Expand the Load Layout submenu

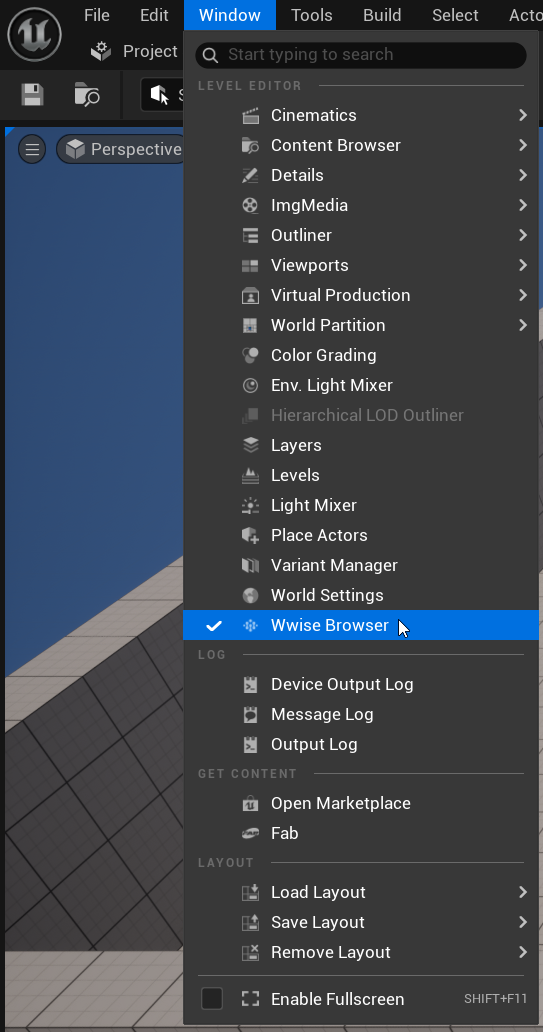(x=361, y=892)
